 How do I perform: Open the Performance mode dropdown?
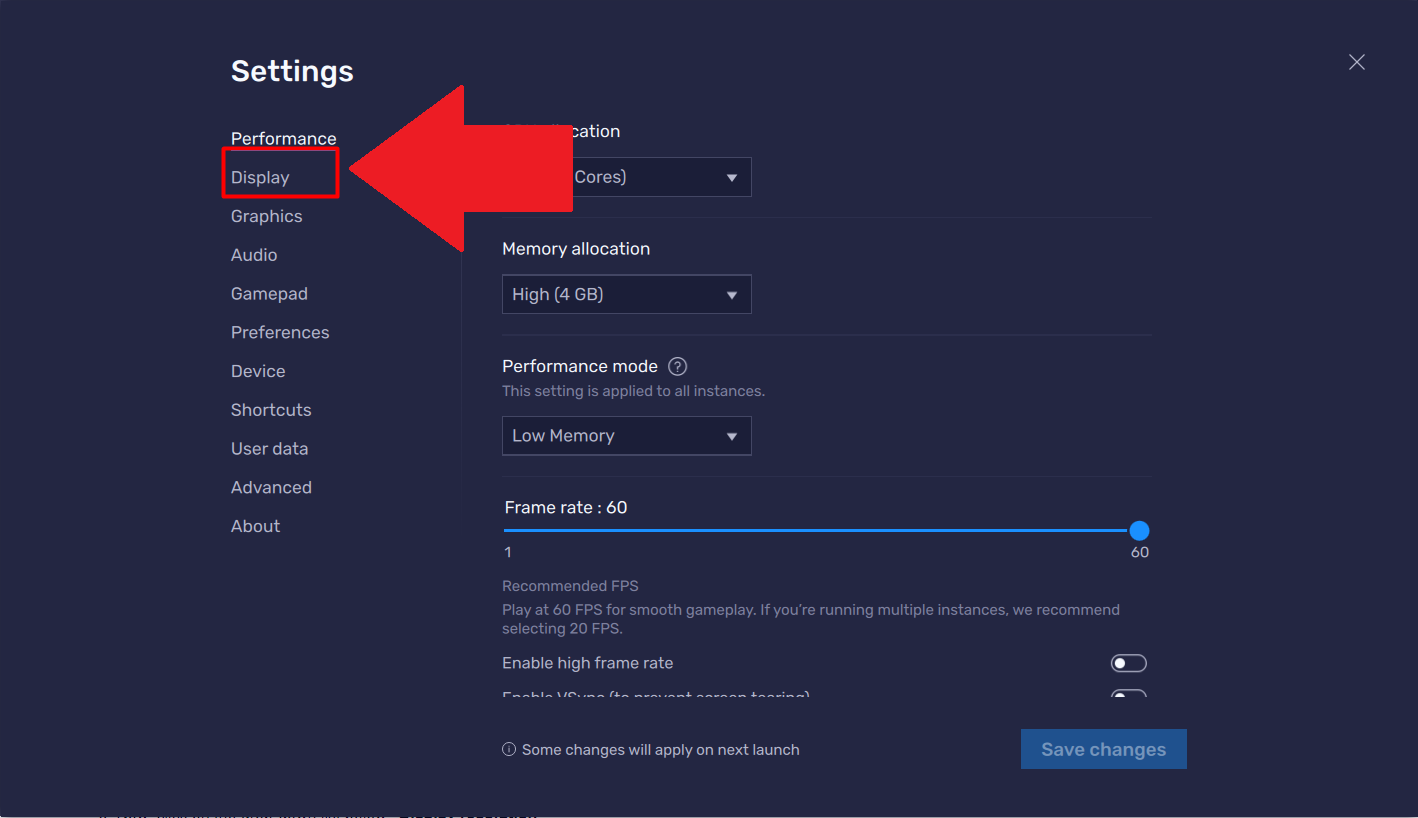pos(626,436)
